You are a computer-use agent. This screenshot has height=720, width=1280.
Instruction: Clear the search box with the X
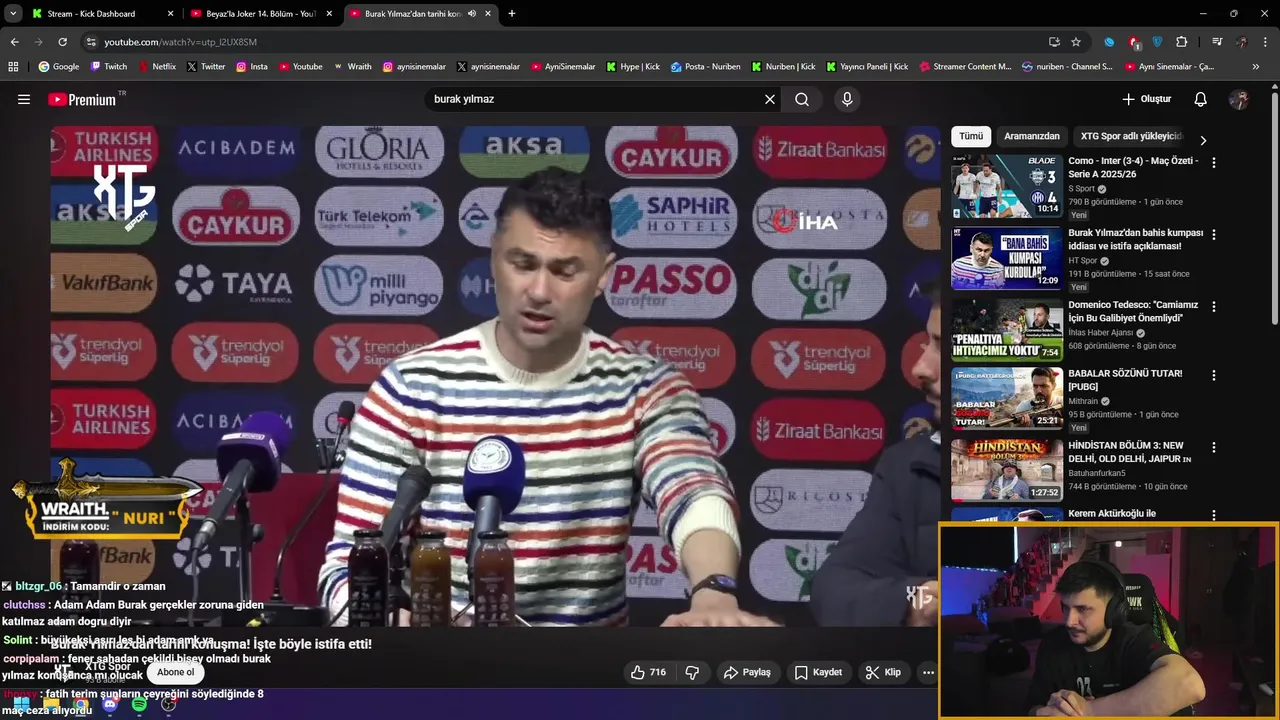(x=770, y=99)
